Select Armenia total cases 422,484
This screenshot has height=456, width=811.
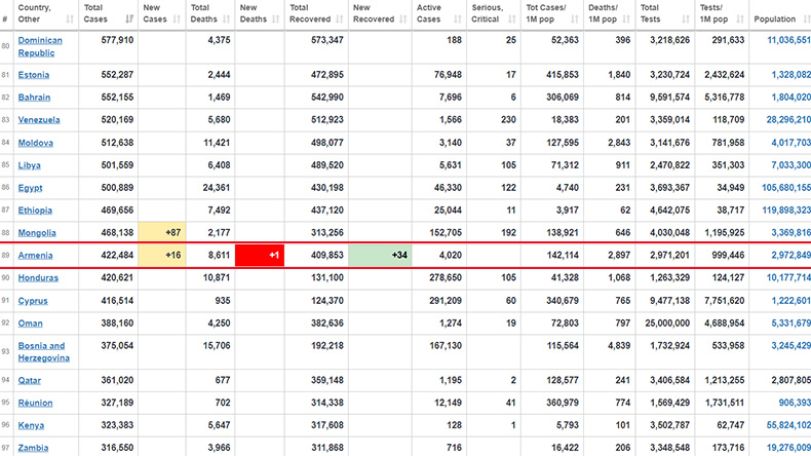tap(117, 255)
